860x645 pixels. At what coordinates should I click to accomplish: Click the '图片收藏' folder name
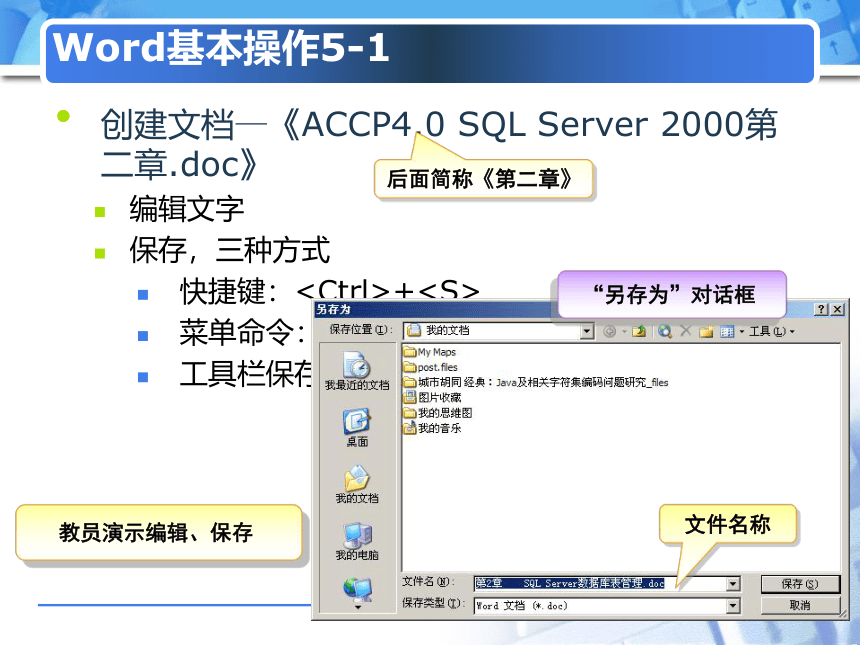tap(439, 398)
